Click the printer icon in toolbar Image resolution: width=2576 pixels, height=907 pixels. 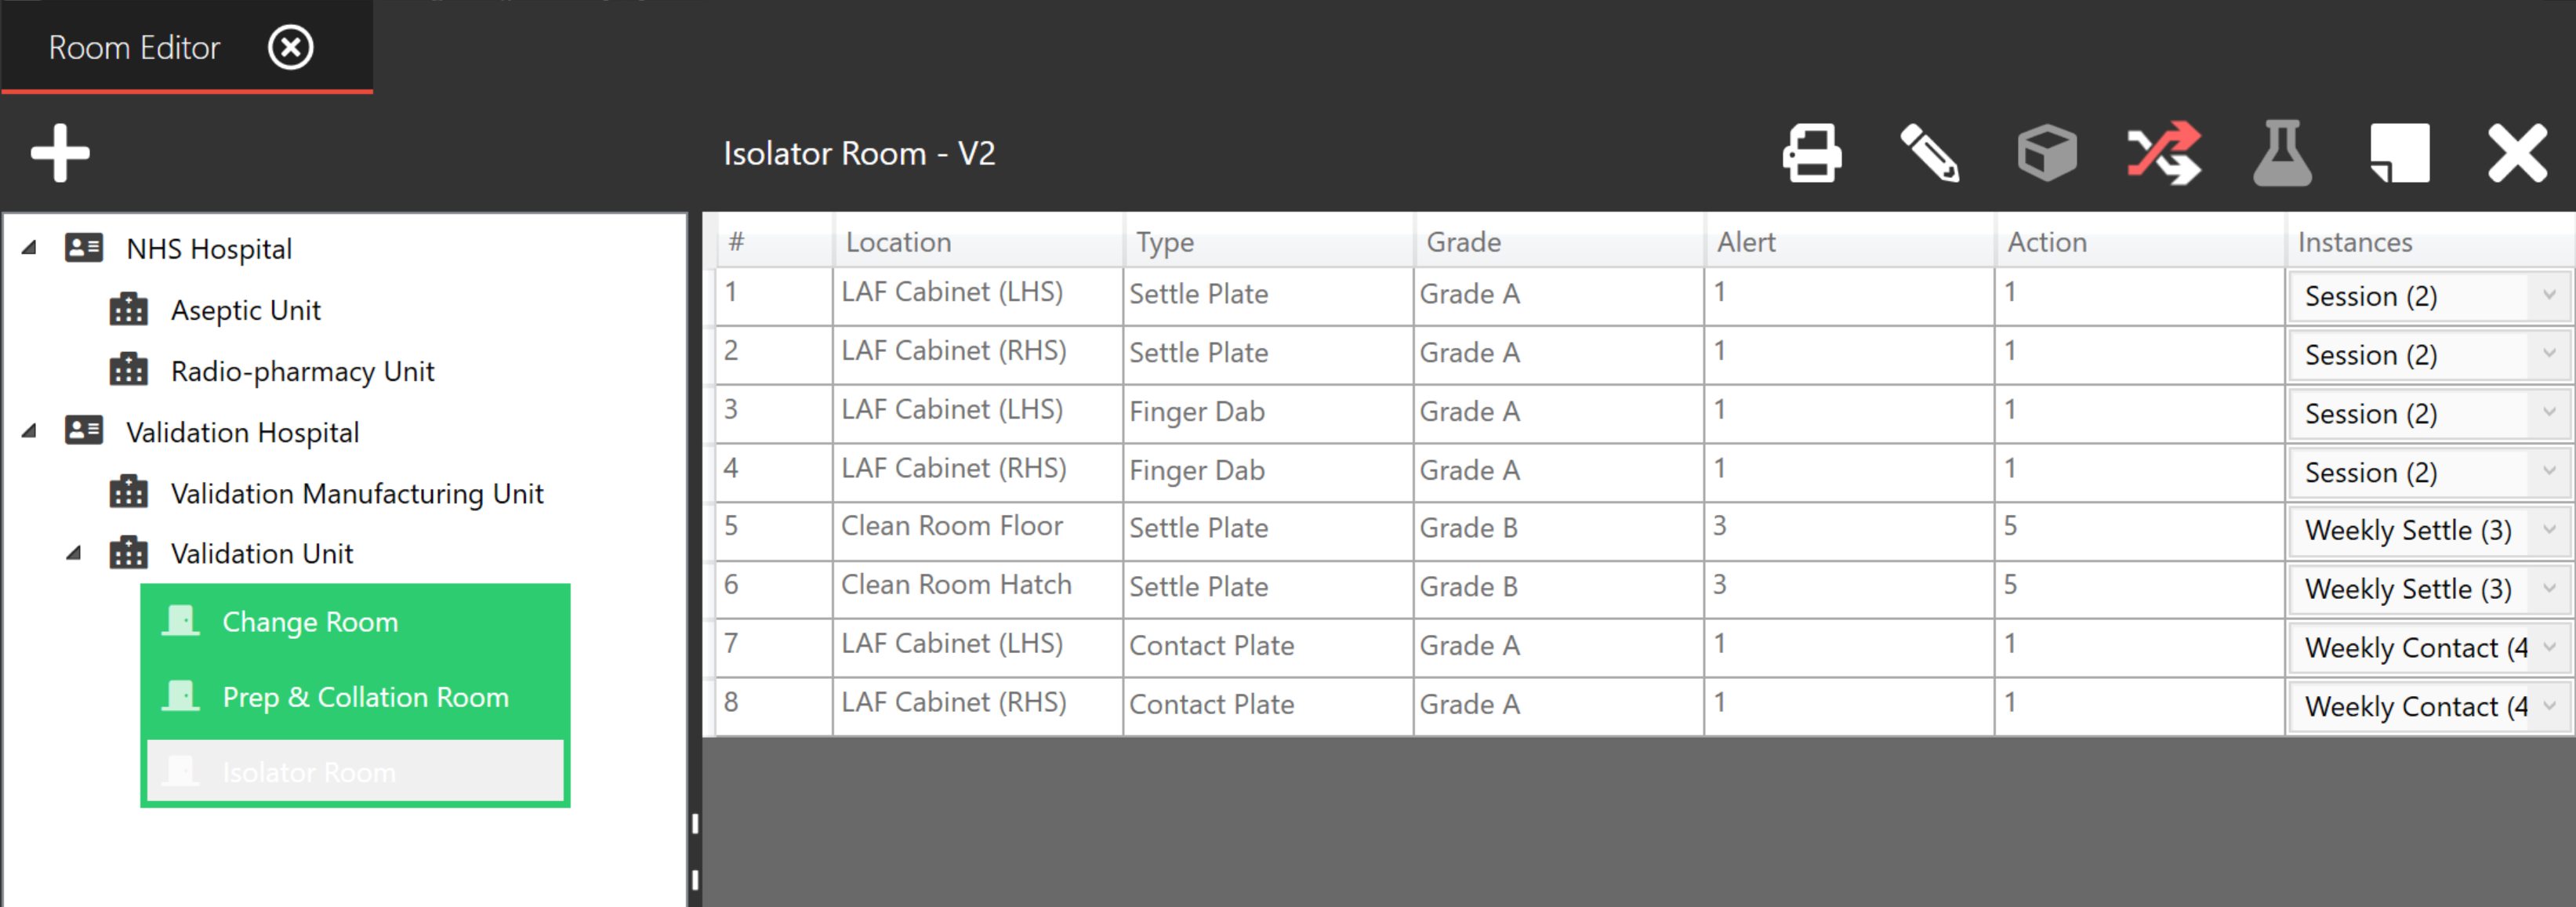point(1811,153)
